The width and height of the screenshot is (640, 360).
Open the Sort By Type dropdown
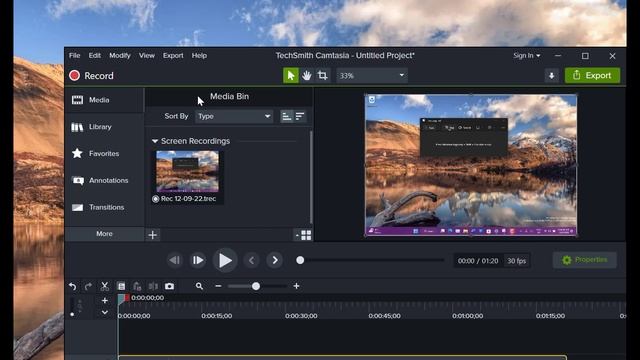[x=234, y=116]
